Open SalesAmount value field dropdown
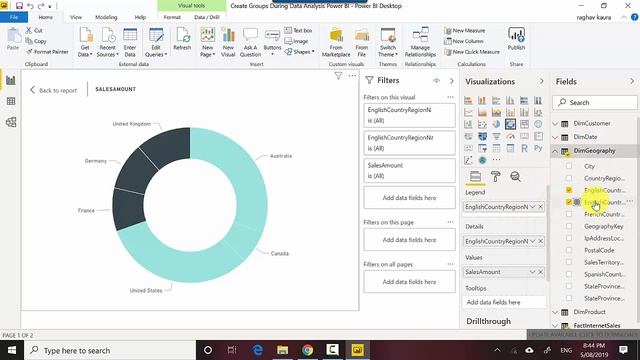 532,272
